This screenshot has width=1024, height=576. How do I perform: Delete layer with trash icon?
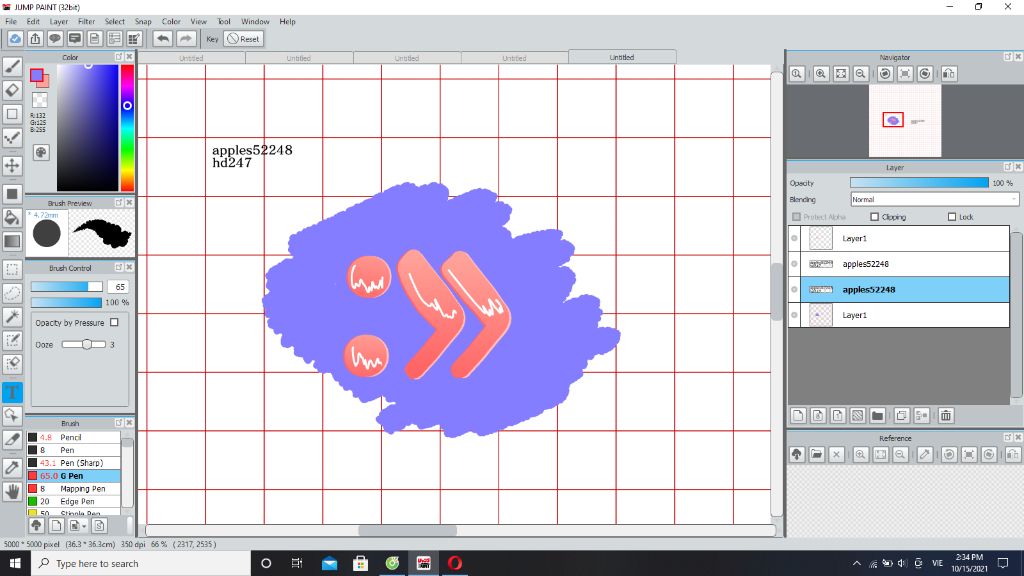pyautogui.click(x=946, y=415)
